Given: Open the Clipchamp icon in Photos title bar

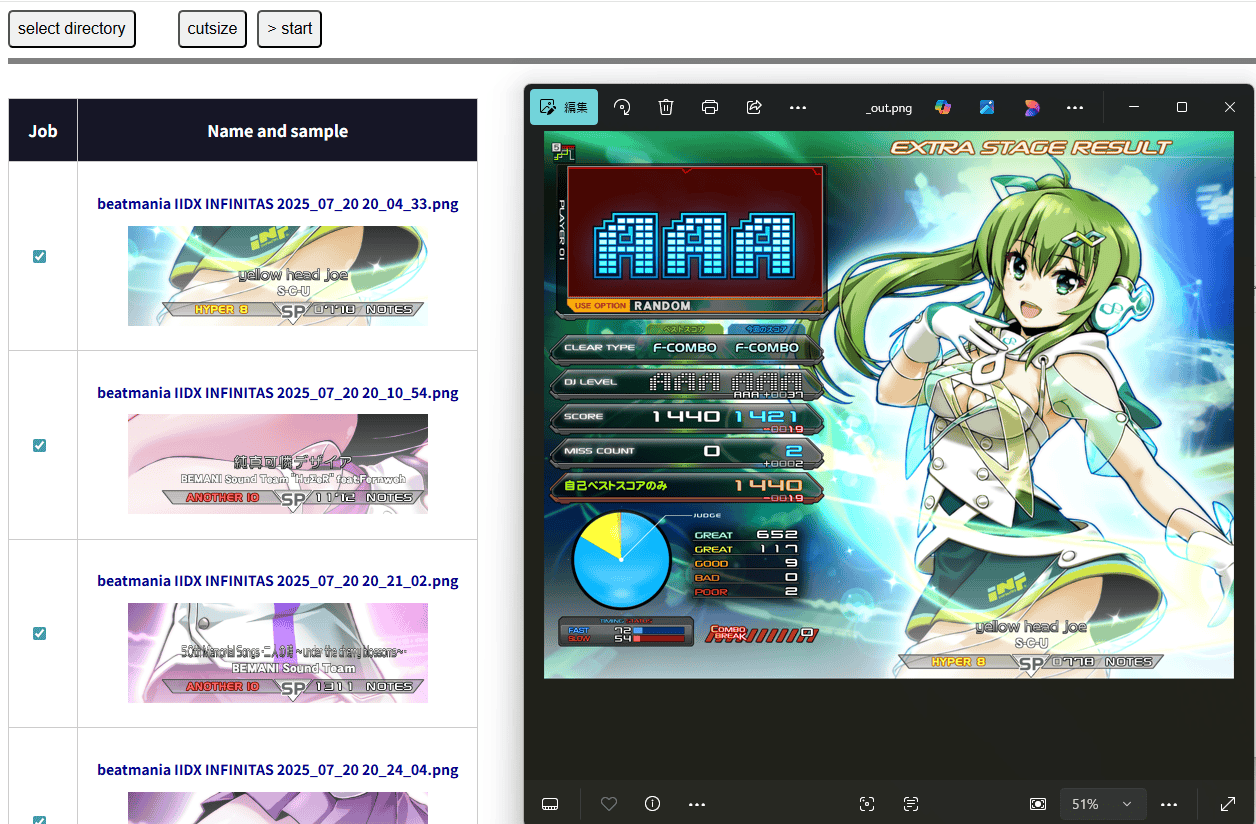Looking at the screenshot, I should (x=1032, y=107).
